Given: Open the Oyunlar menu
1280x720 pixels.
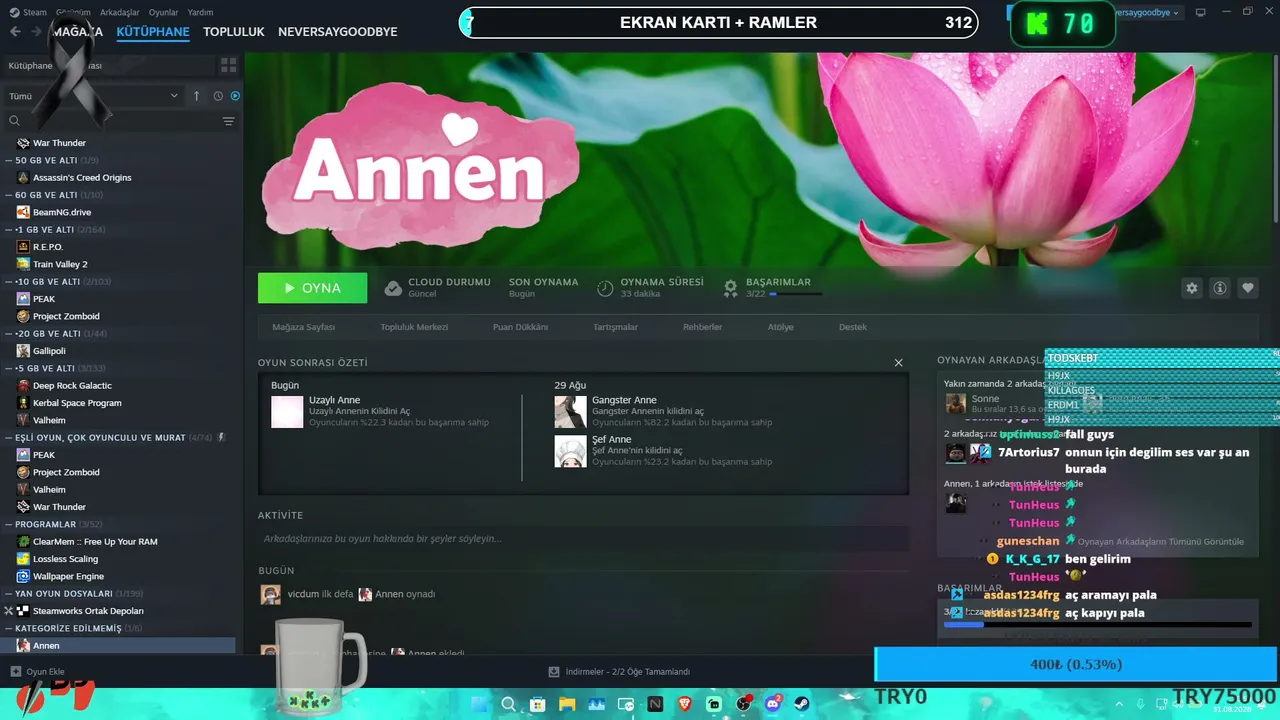Looking at the screenshot, I should pyautogui.click(x=164, y=12).
